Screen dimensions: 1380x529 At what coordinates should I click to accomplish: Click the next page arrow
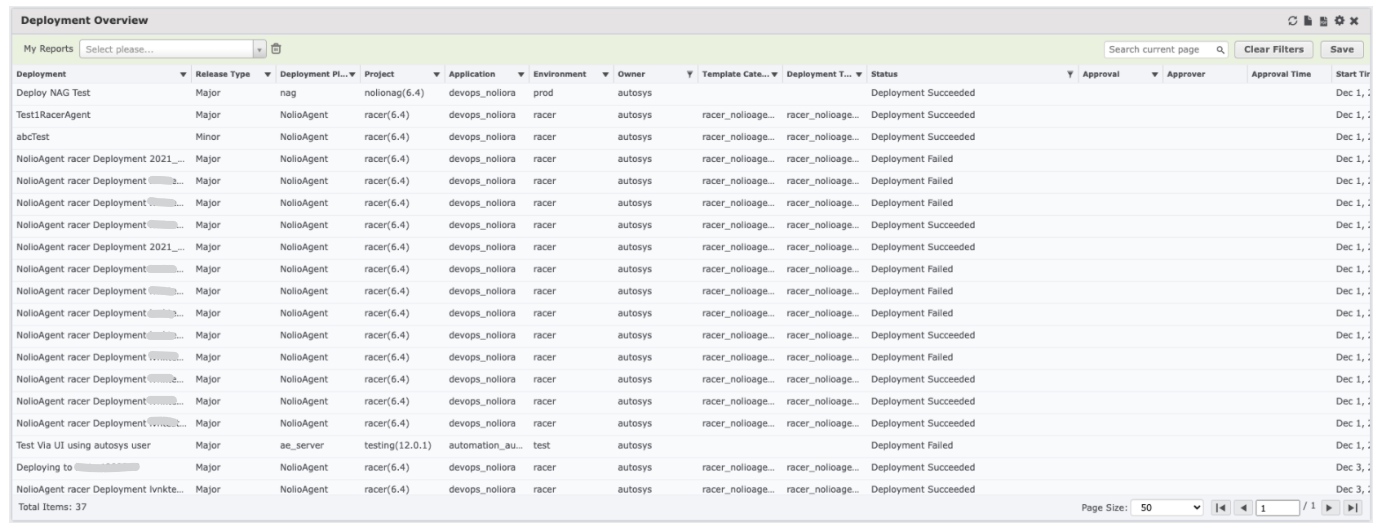pyautogui.click(x=1332, y=508)
